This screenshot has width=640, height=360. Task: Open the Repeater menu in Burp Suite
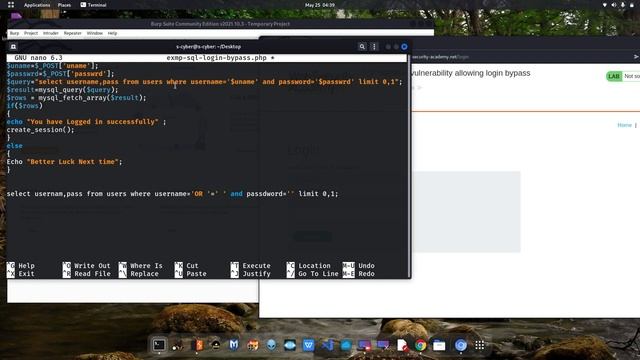(x=73, y=33)
